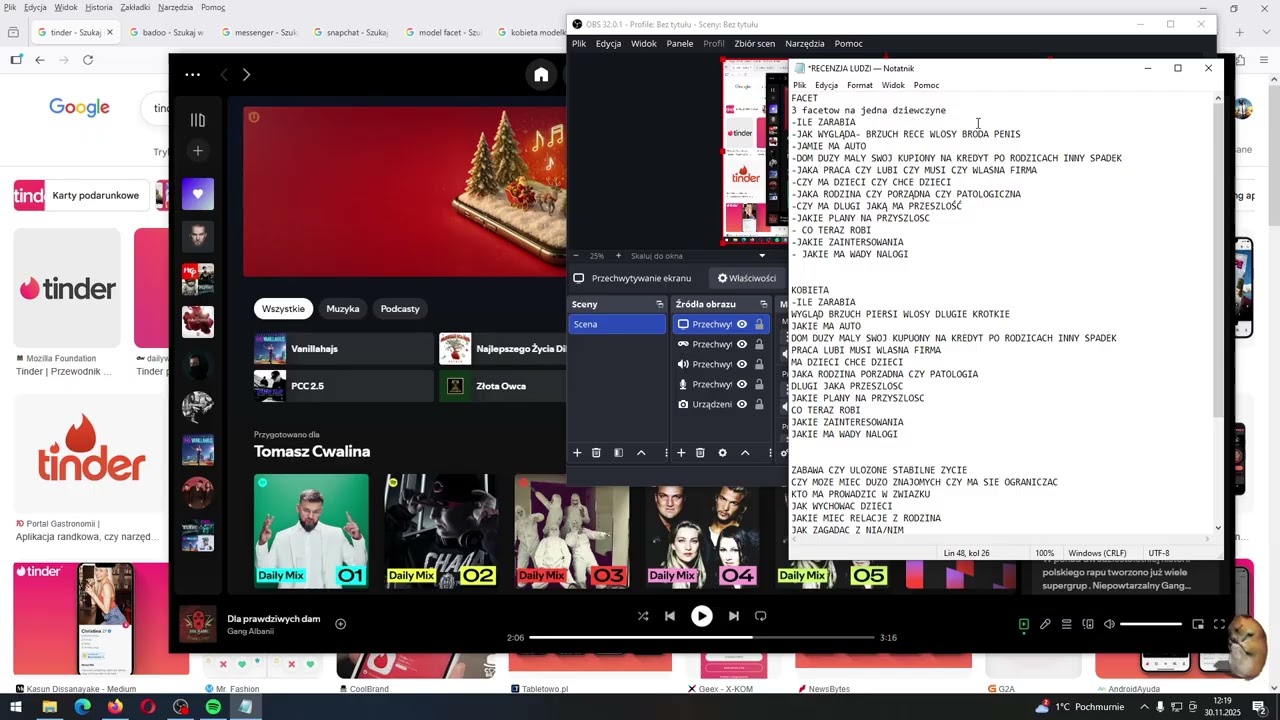The height and width of the screenshot is (720, 1280).
Task: Adjust the Spotify volume slider
Action: (1150, 624)
